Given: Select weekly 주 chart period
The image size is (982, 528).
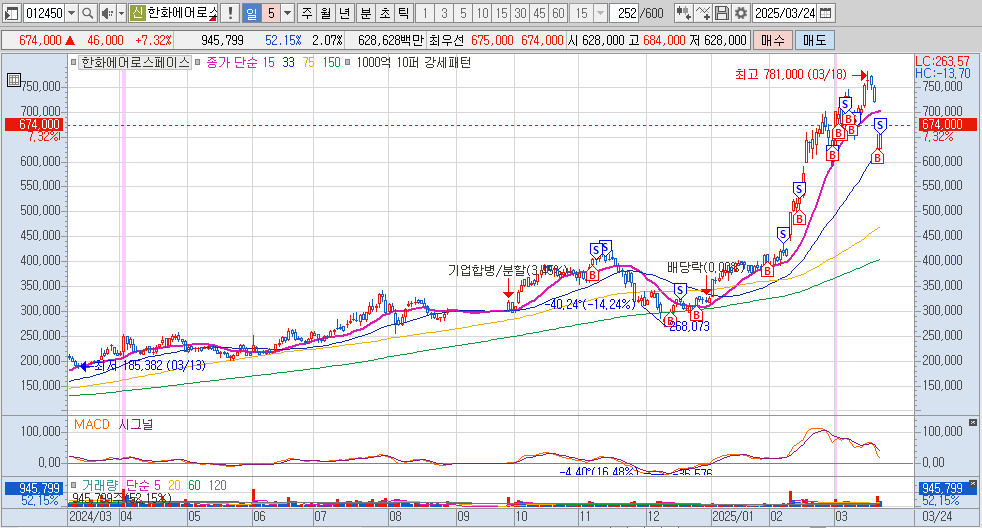Looking at the screenshot, I should click(306, 13).
